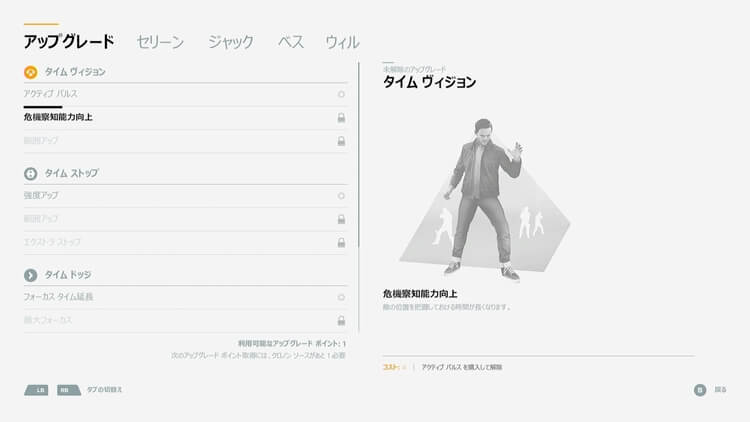Select the 強度アップ upgrade
750x422 pixels.
click(x=186, y=196)
